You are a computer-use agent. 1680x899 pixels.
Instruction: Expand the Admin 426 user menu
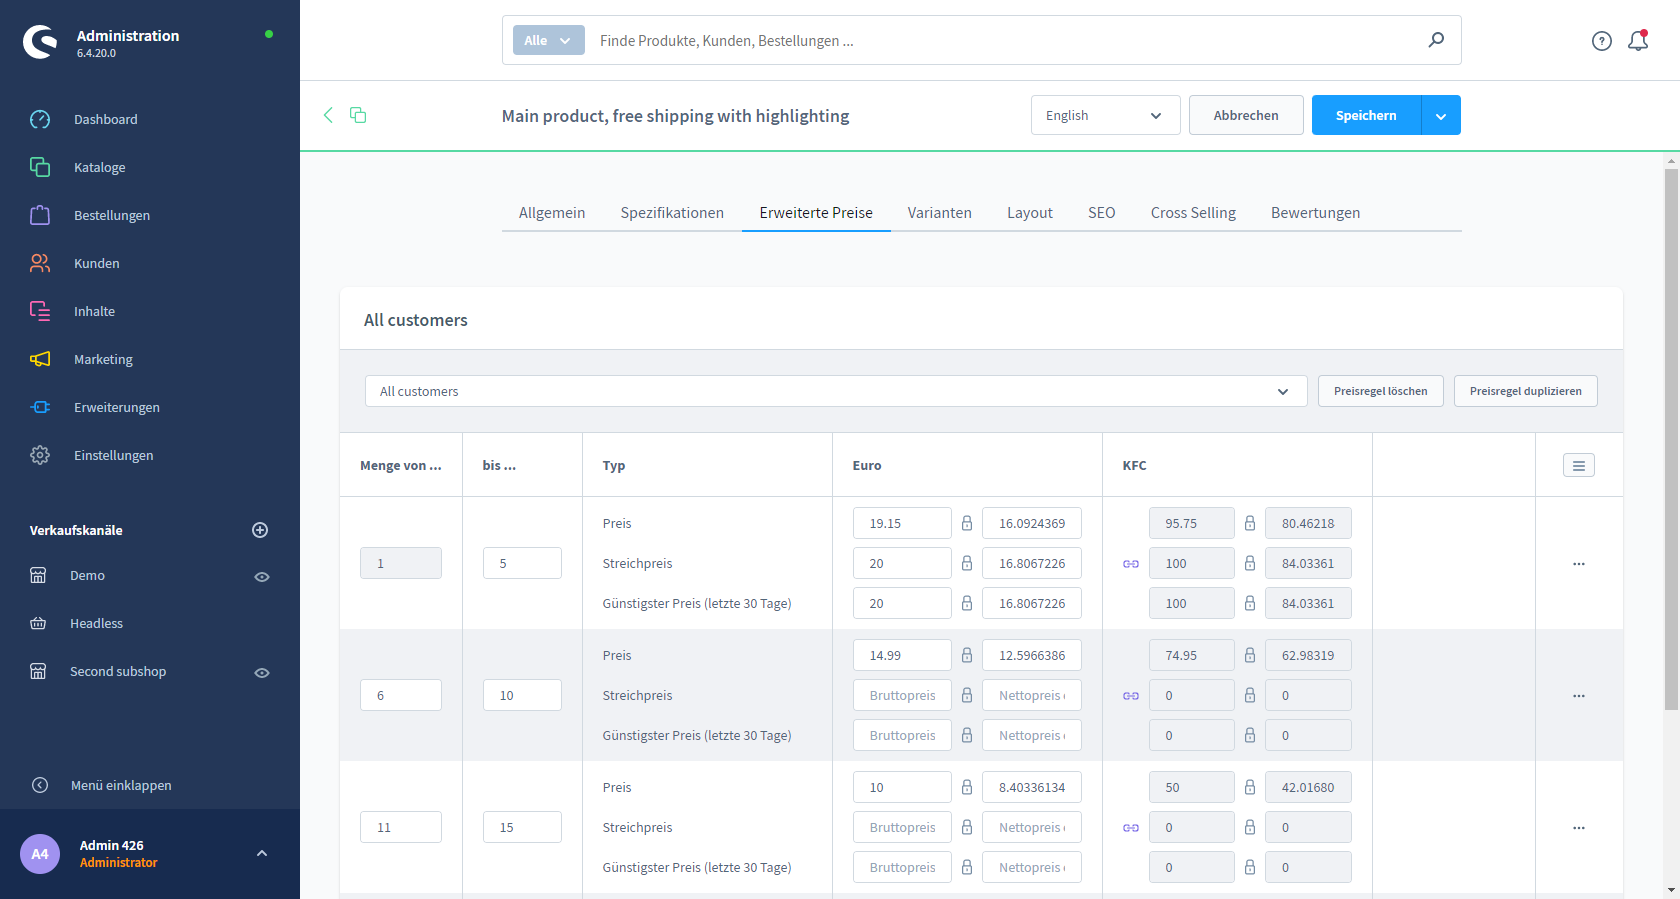click(x=262, y=853)
